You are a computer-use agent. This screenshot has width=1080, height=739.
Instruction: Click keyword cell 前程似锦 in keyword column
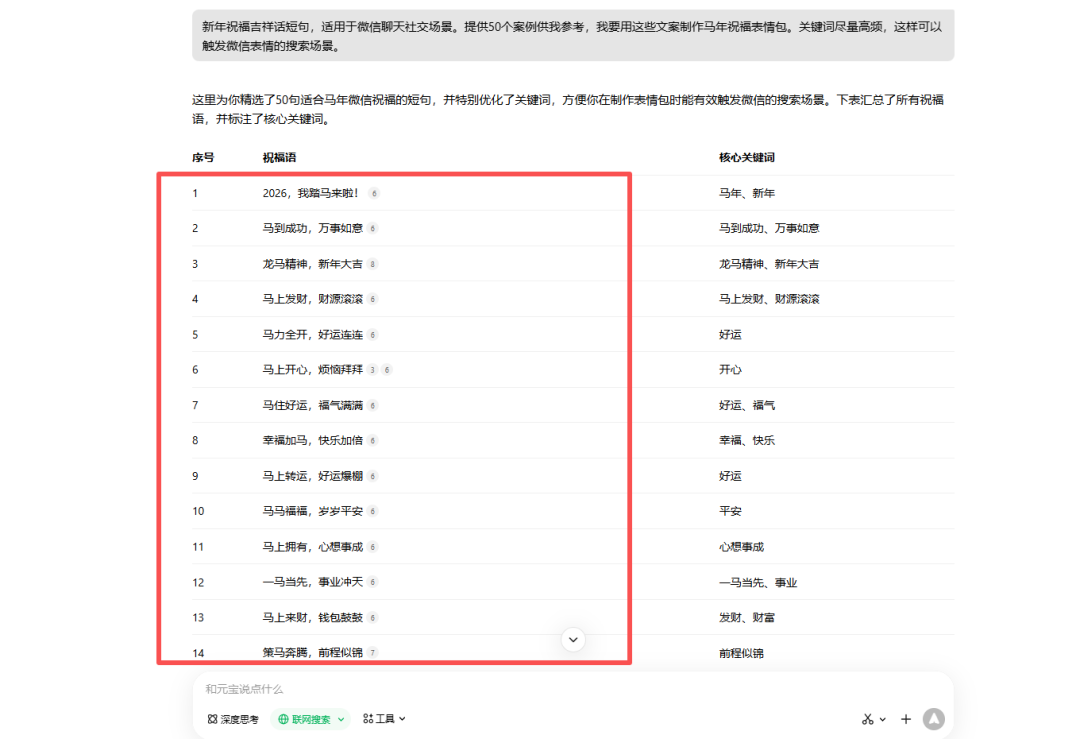tap(741, 653)
